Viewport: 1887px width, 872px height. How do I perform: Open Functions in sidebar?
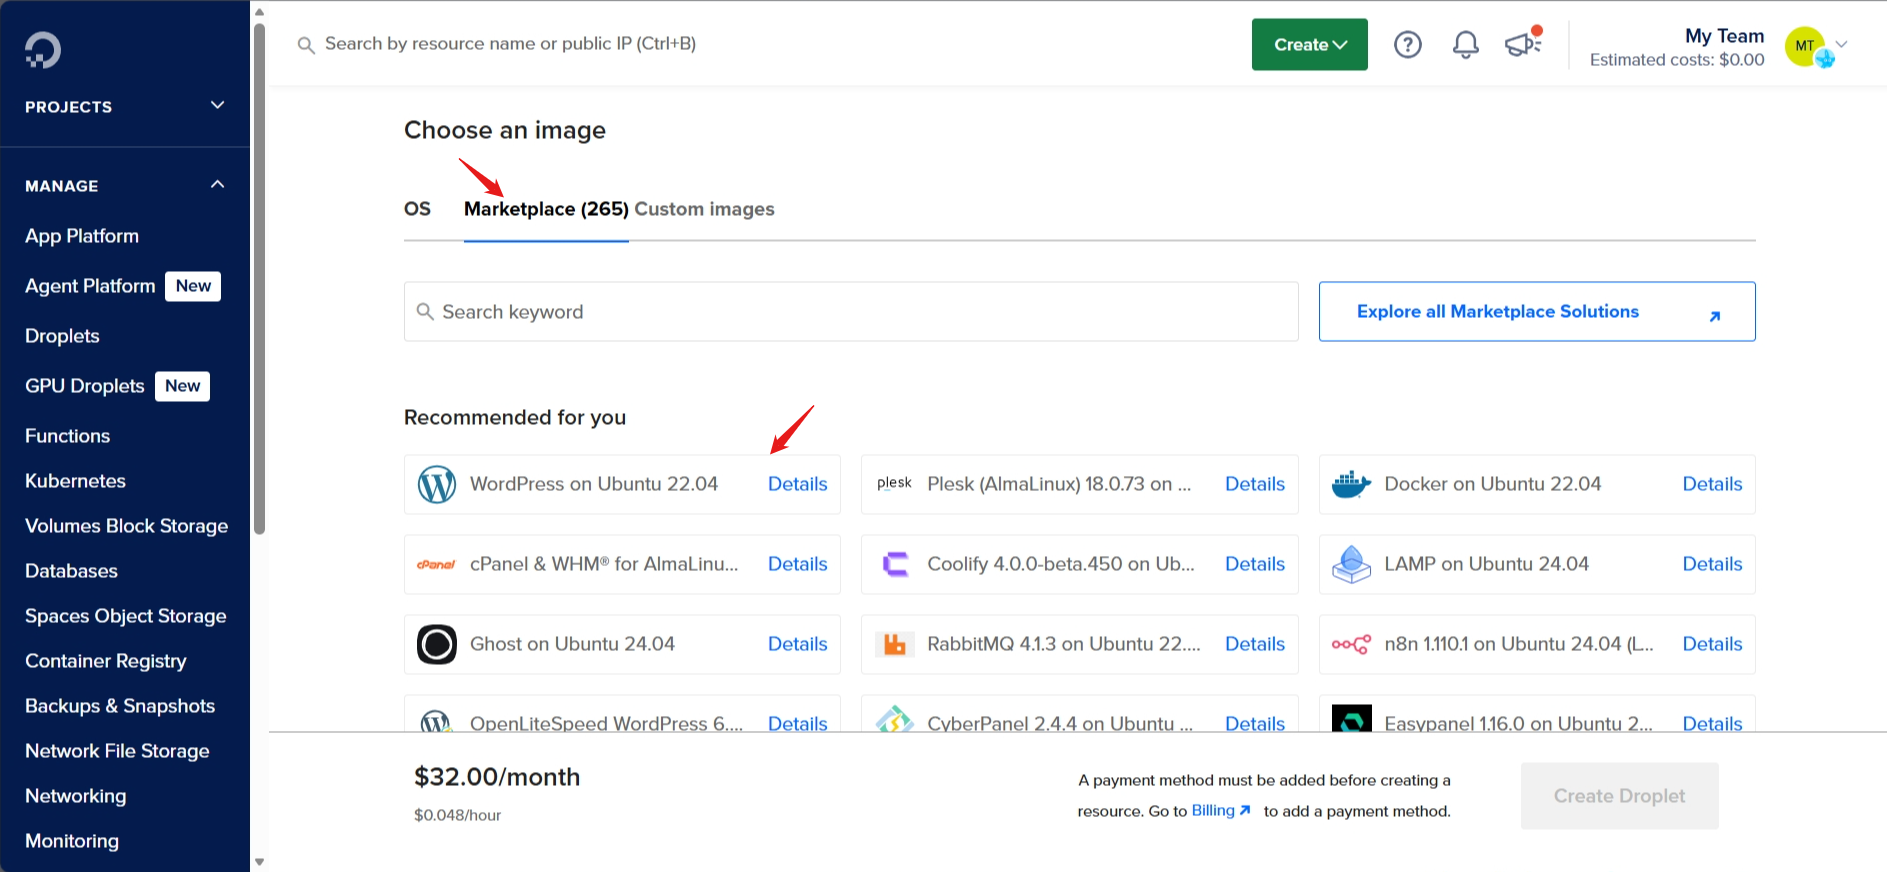(67, 436)
